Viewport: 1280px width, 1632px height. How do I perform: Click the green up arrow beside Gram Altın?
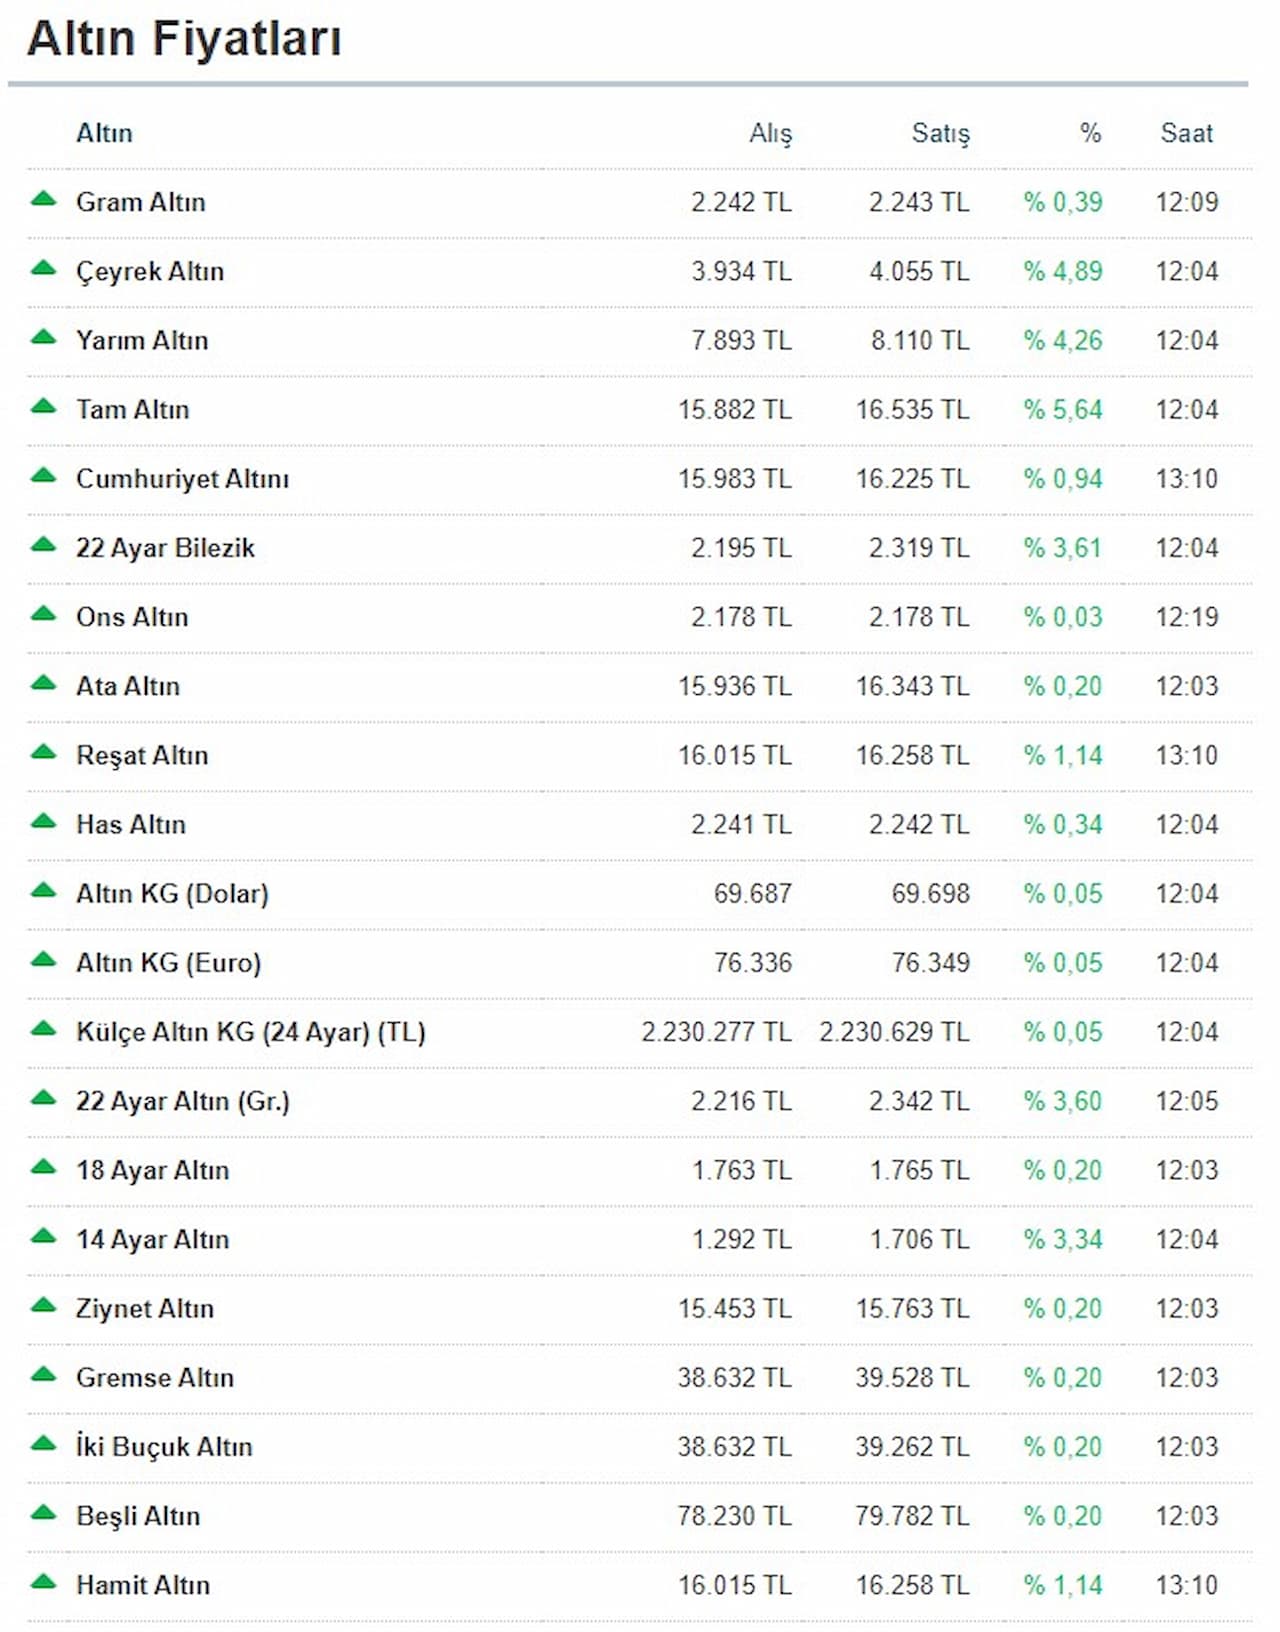point(43,199)
